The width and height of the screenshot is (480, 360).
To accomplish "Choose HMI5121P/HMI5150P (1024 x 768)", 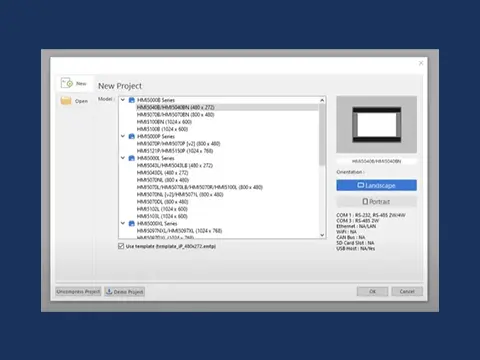I will (x=175, y=151).
